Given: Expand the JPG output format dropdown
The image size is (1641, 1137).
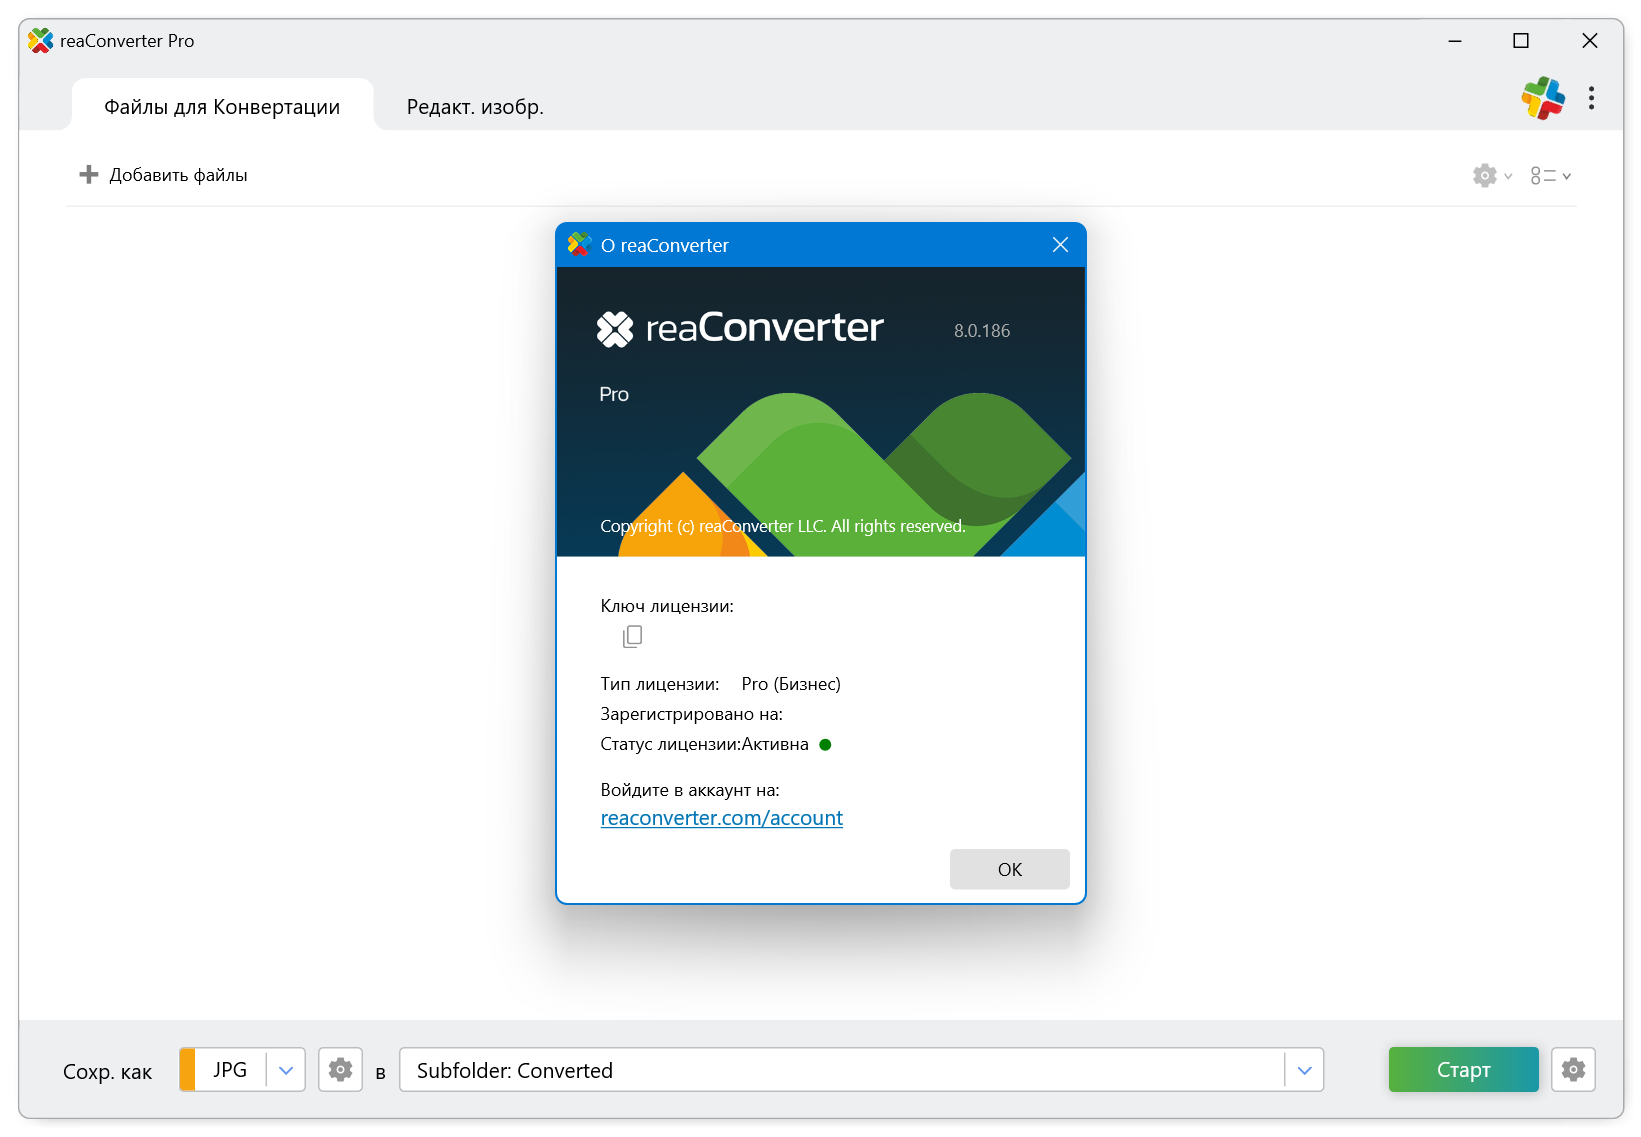Looking at the screenshot, I should (x=286, y=1070).
